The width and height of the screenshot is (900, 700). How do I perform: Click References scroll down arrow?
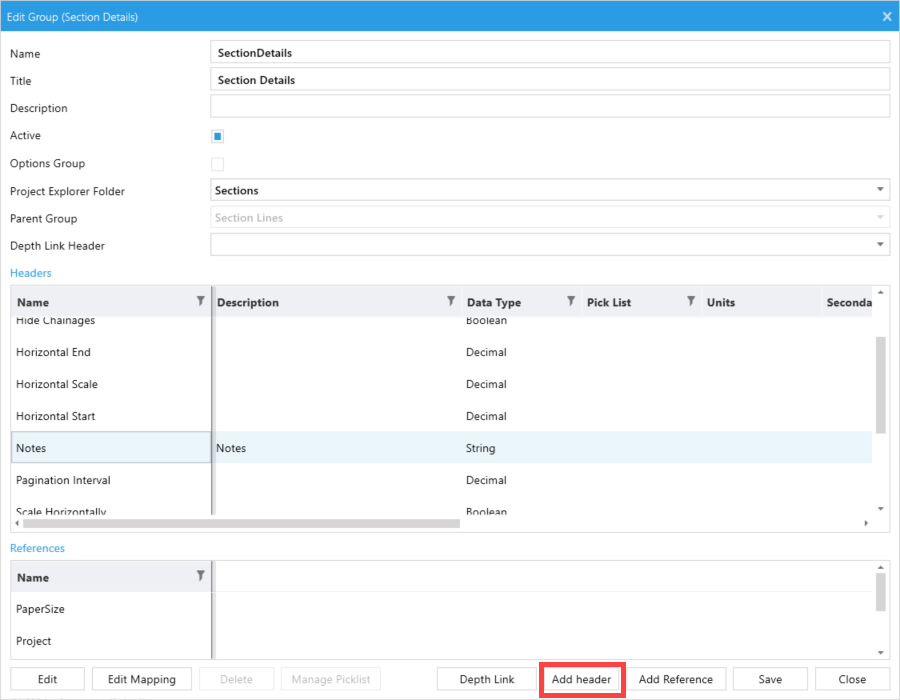point(880,652)
